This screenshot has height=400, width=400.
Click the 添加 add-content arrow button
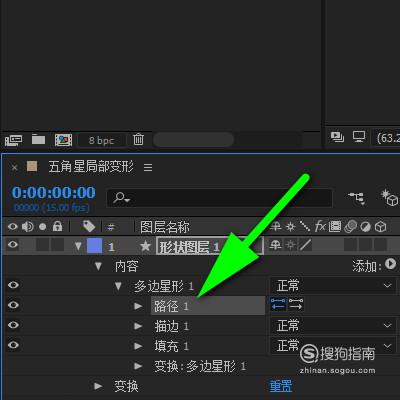pyautogui.click(x=390, y=264)
